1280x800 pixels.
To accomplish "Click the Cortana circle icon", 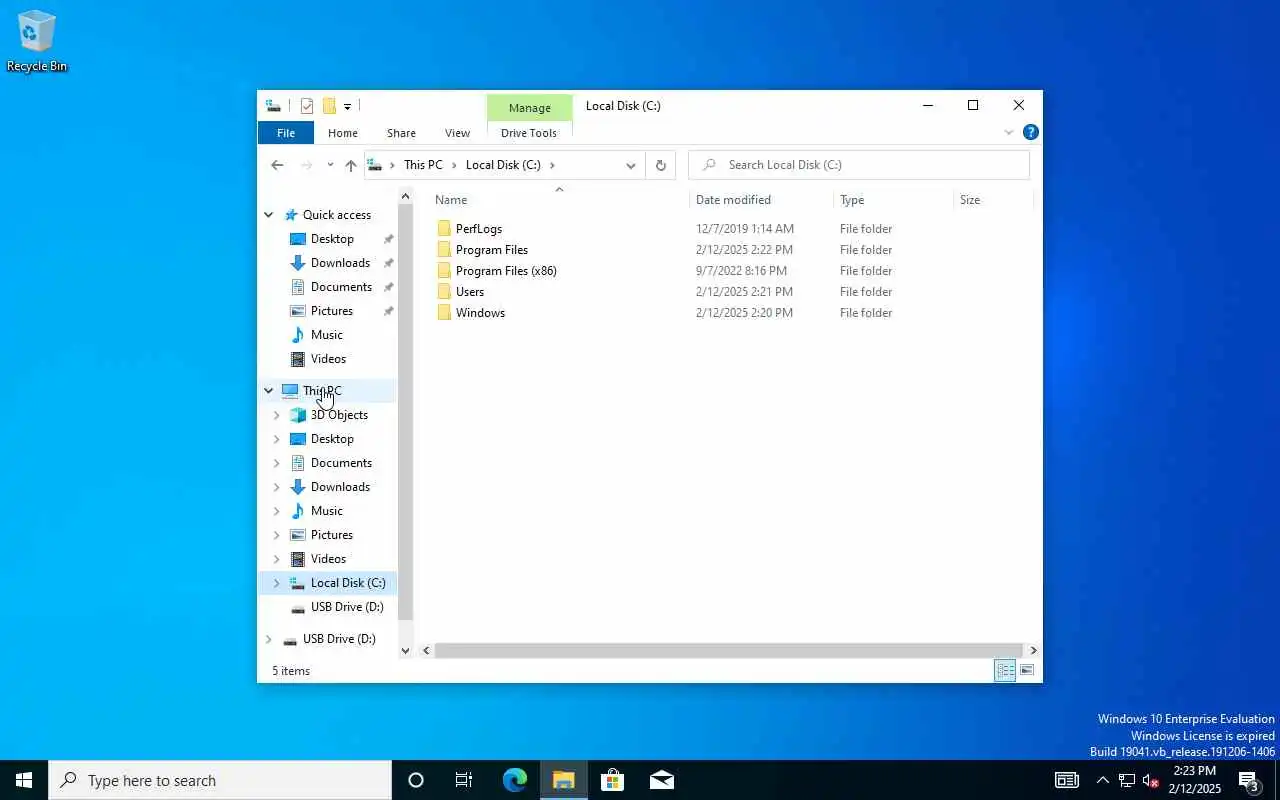I will tap(416, 780).
